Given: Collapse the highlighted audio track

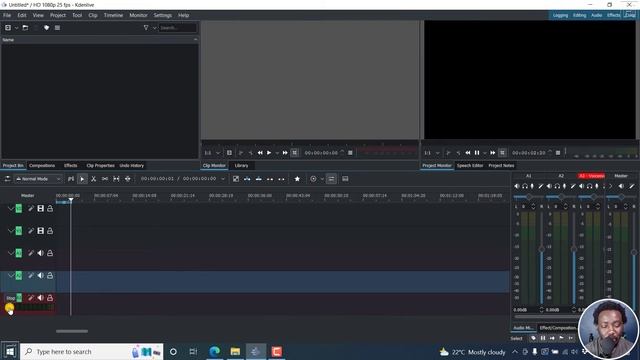Looking at the screenshot, I should click(x=11, y=276).
